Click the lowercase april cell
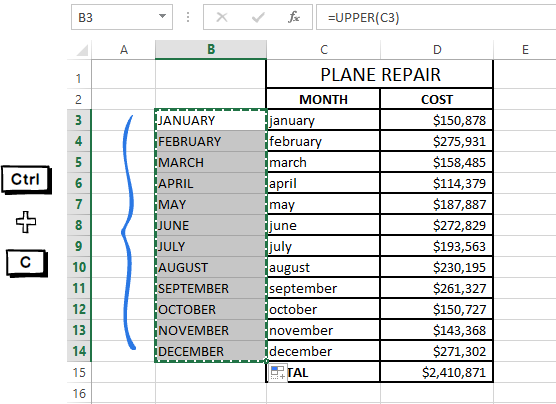 [323, 183]
